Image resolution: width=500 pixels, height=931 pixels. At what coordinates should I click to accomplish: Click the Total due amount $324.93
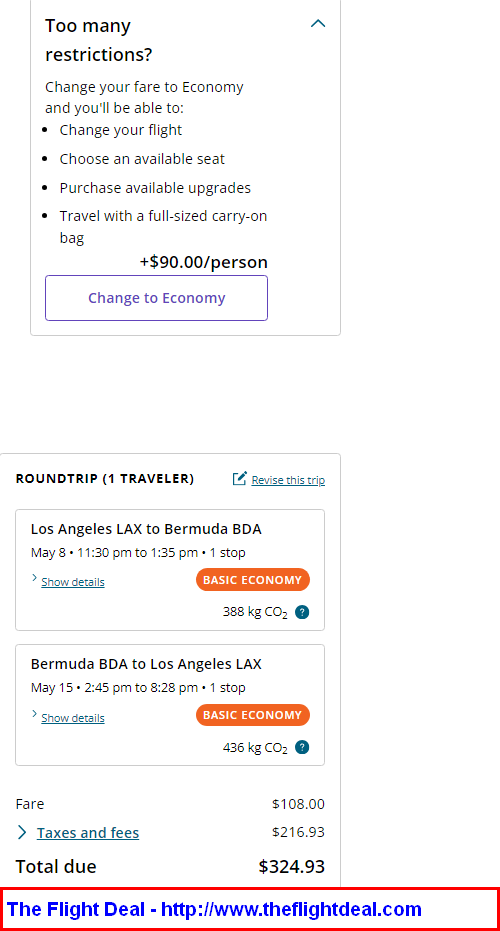pos(292,867)
